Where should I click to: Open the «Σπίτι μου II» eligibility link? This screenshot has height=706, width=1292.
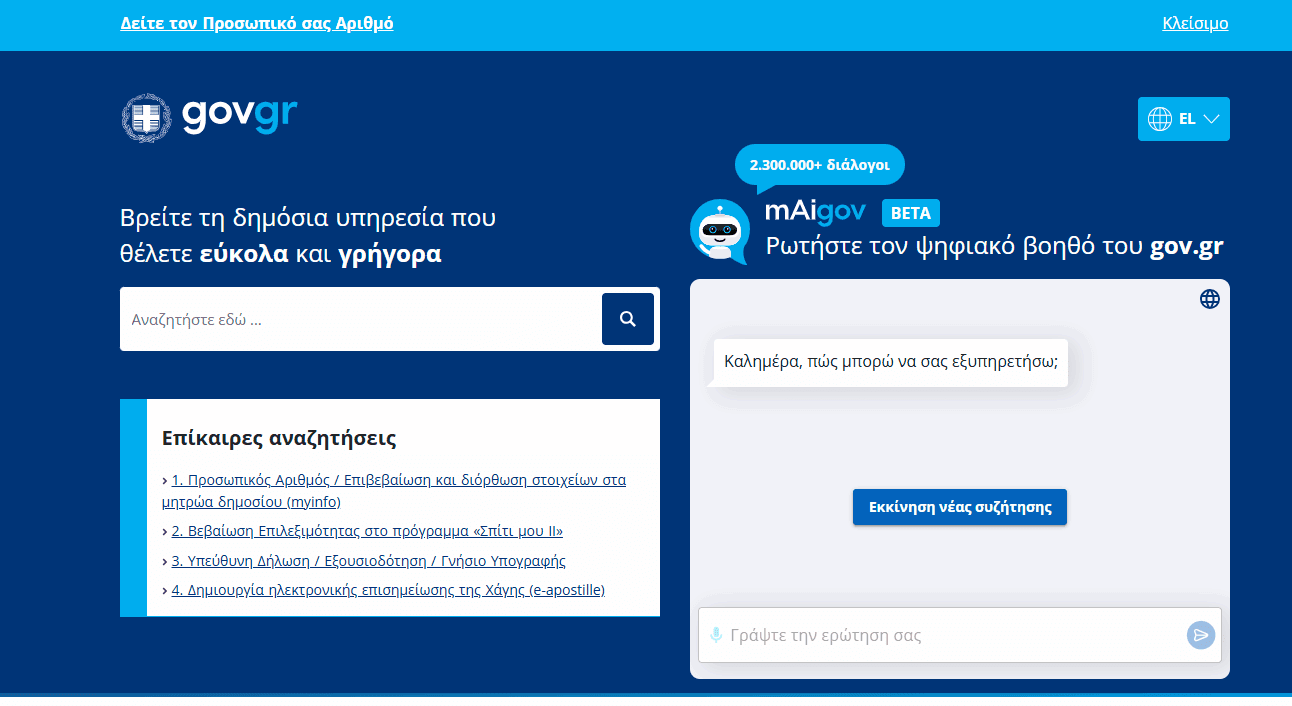pyautogui.click(x=366, y=530)
